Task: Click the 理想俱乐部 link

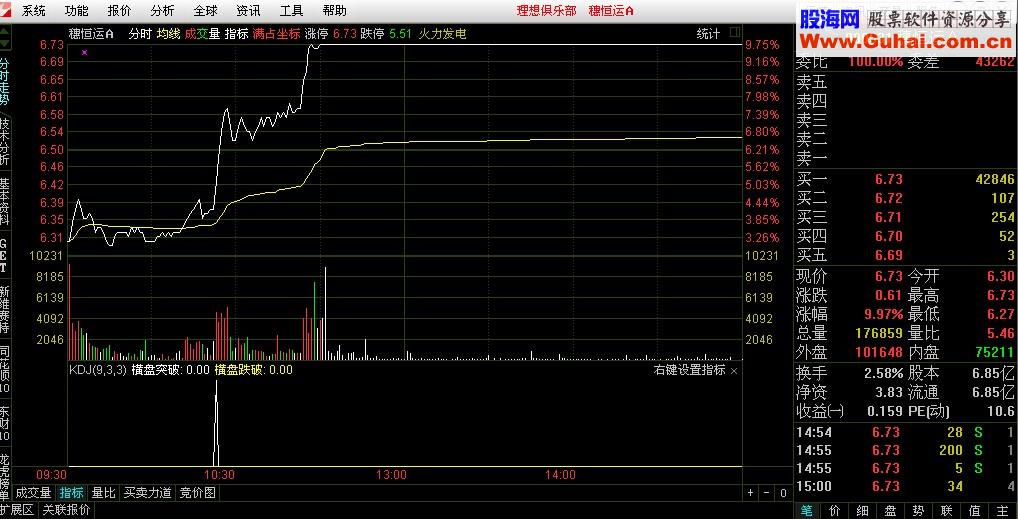Action: 546,10
